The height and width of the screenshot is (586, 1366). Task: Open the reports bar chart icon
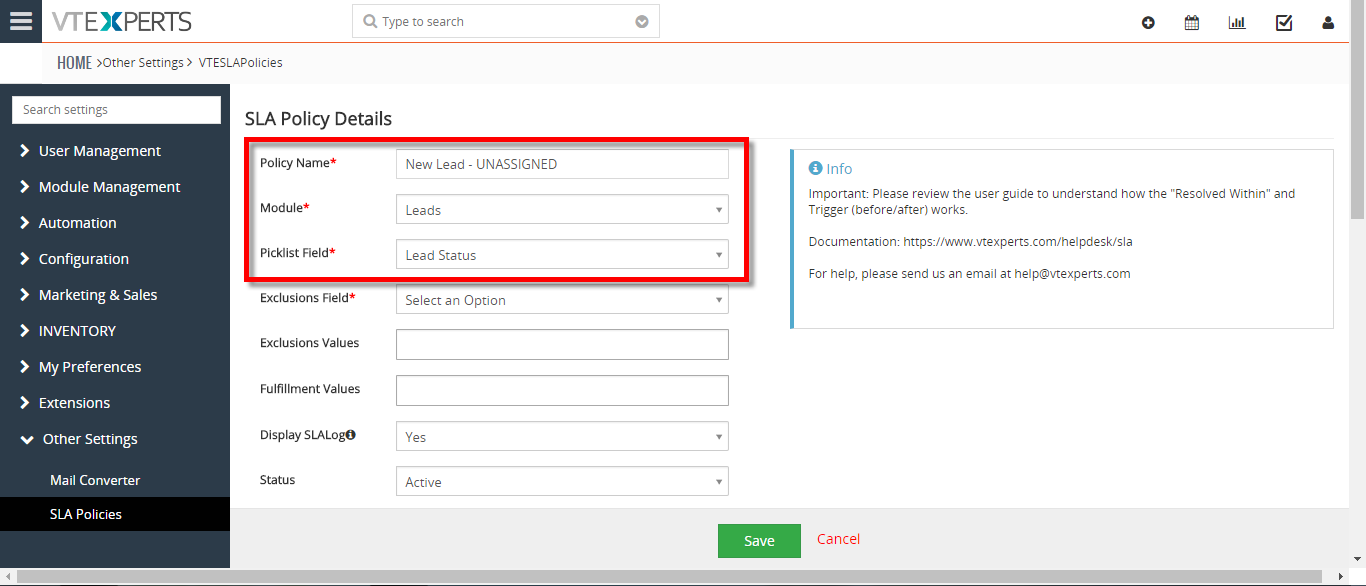[x=1237, y=23]
